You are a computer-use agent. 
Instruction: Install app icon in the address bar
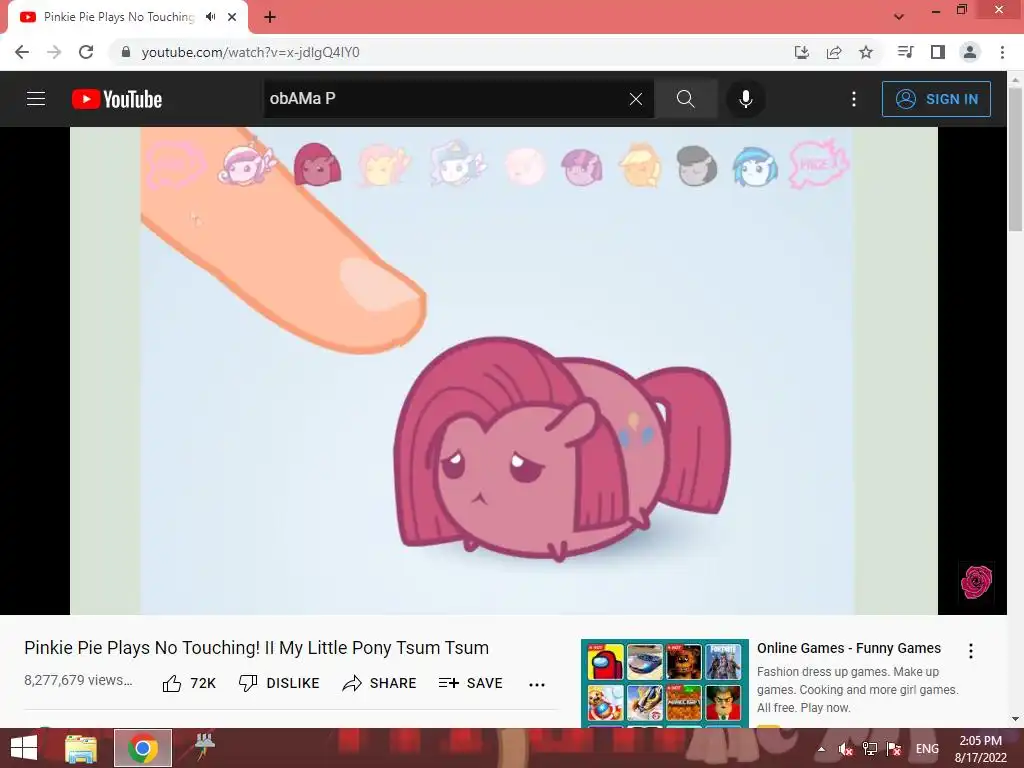tap(801, 52)
